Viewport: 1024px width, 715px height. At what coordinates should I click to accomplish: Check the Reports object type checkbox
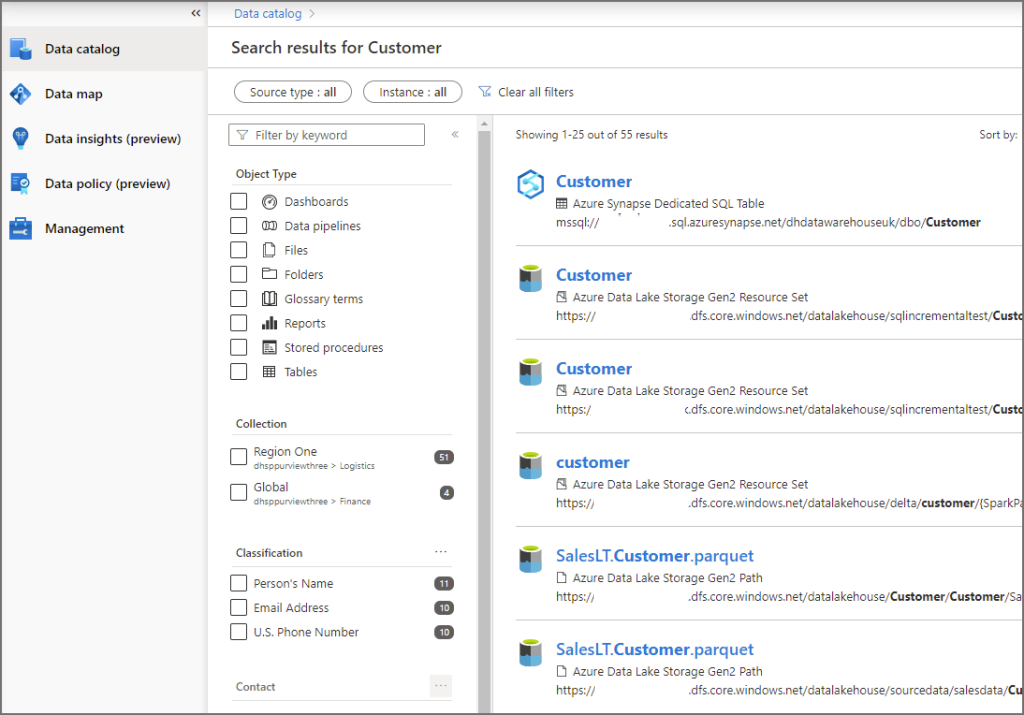point(238,323)
